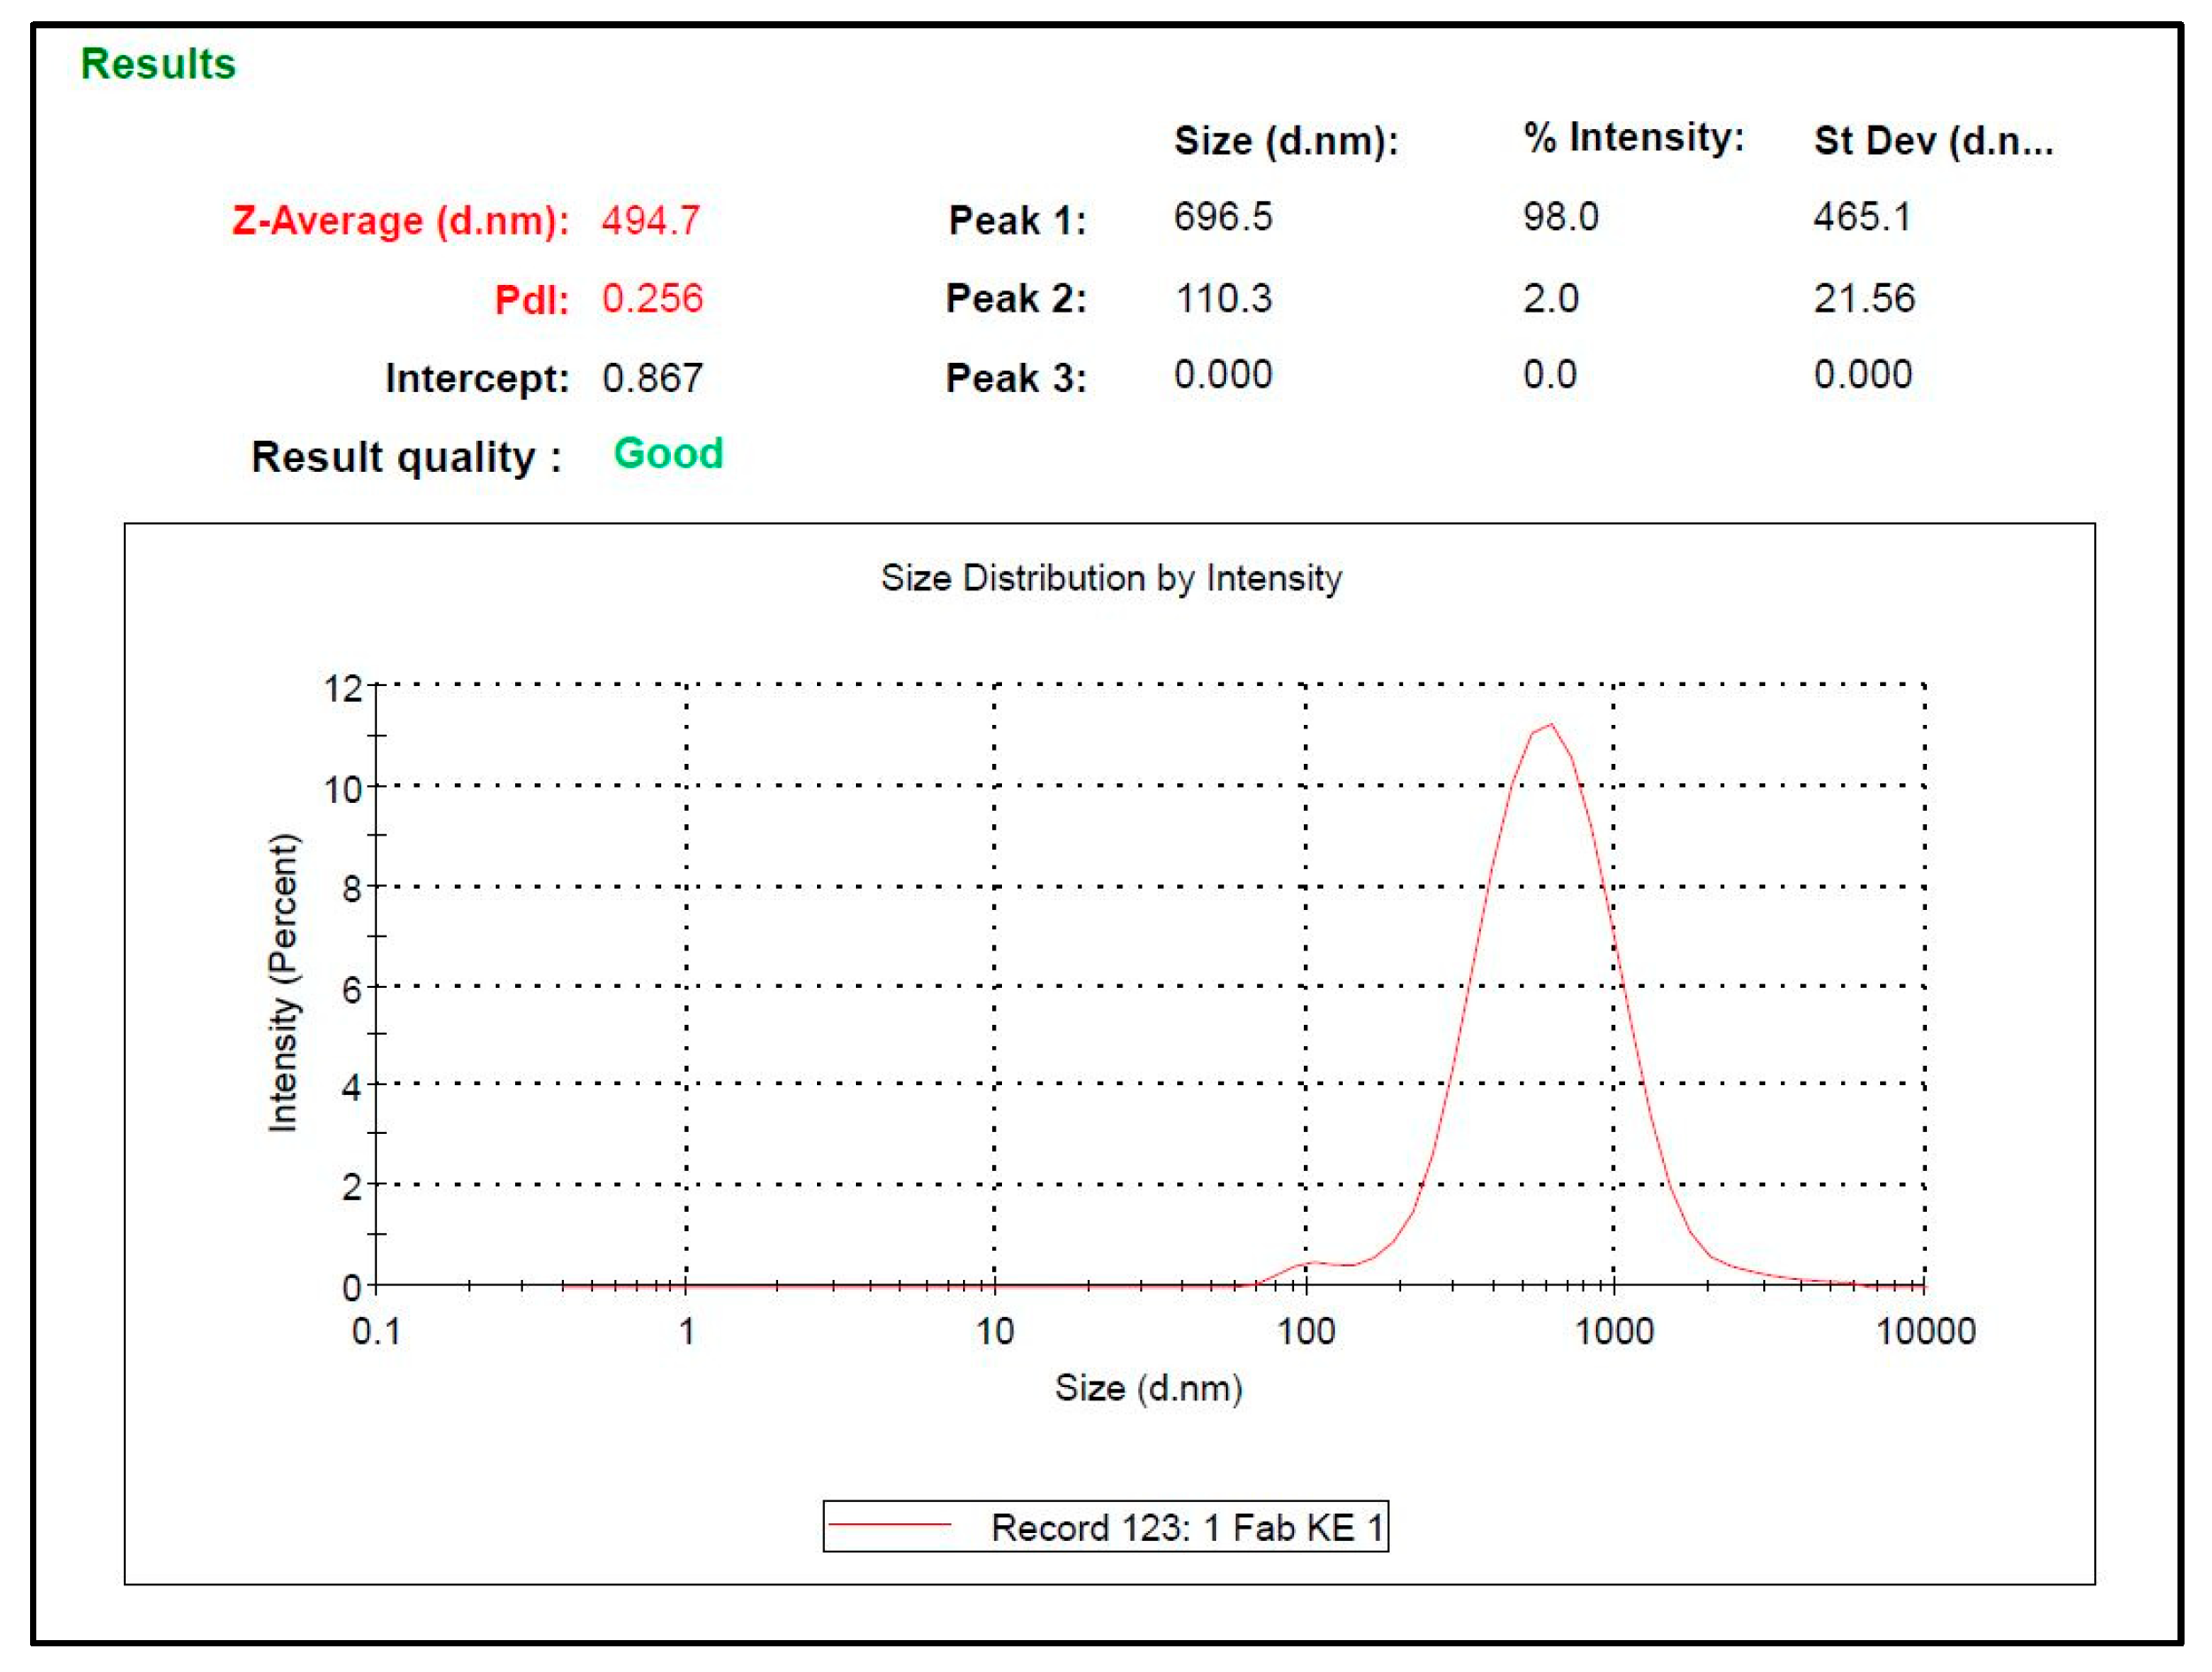Select the Z-Average value 494.7
Screen dimensions: 2212x1672
pyautogui.click(x=650, y=220)
